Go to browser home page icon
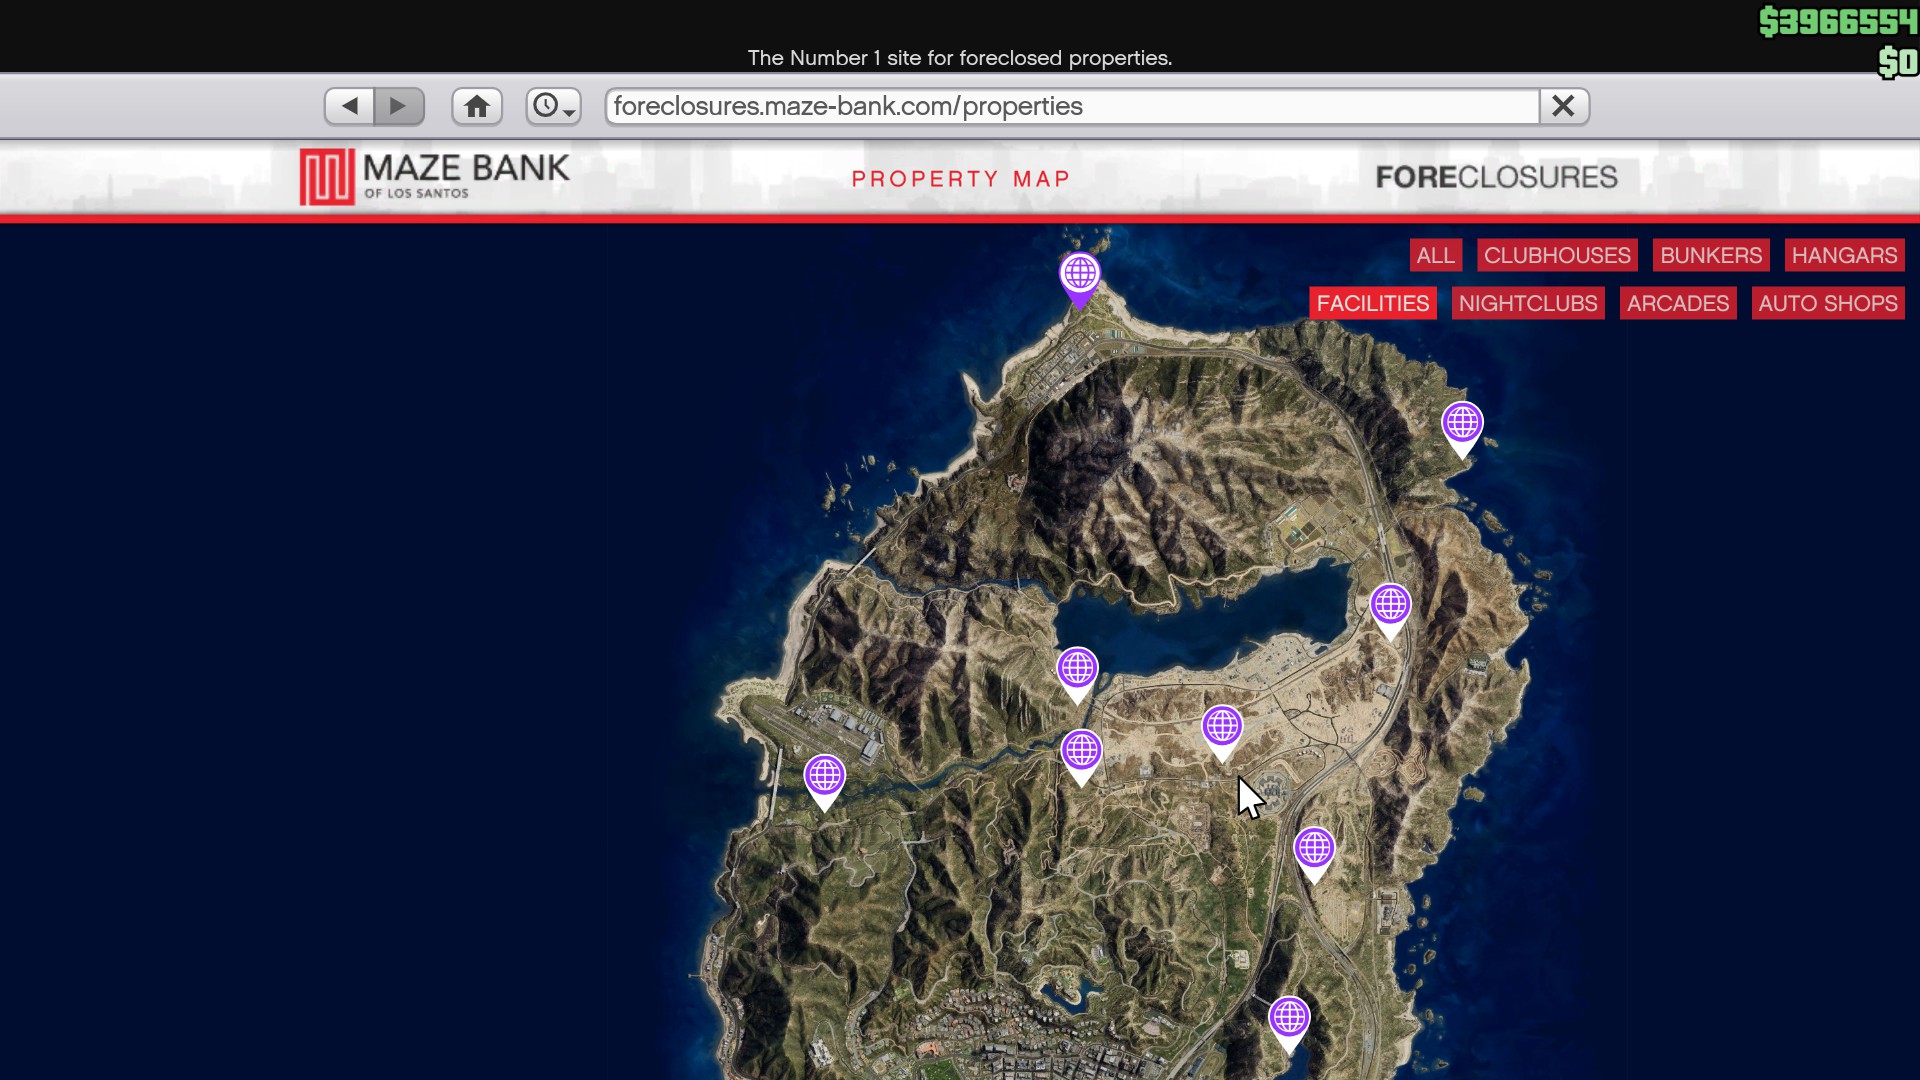Viewport: 1920px width, 1080px height. click(477, 106)
